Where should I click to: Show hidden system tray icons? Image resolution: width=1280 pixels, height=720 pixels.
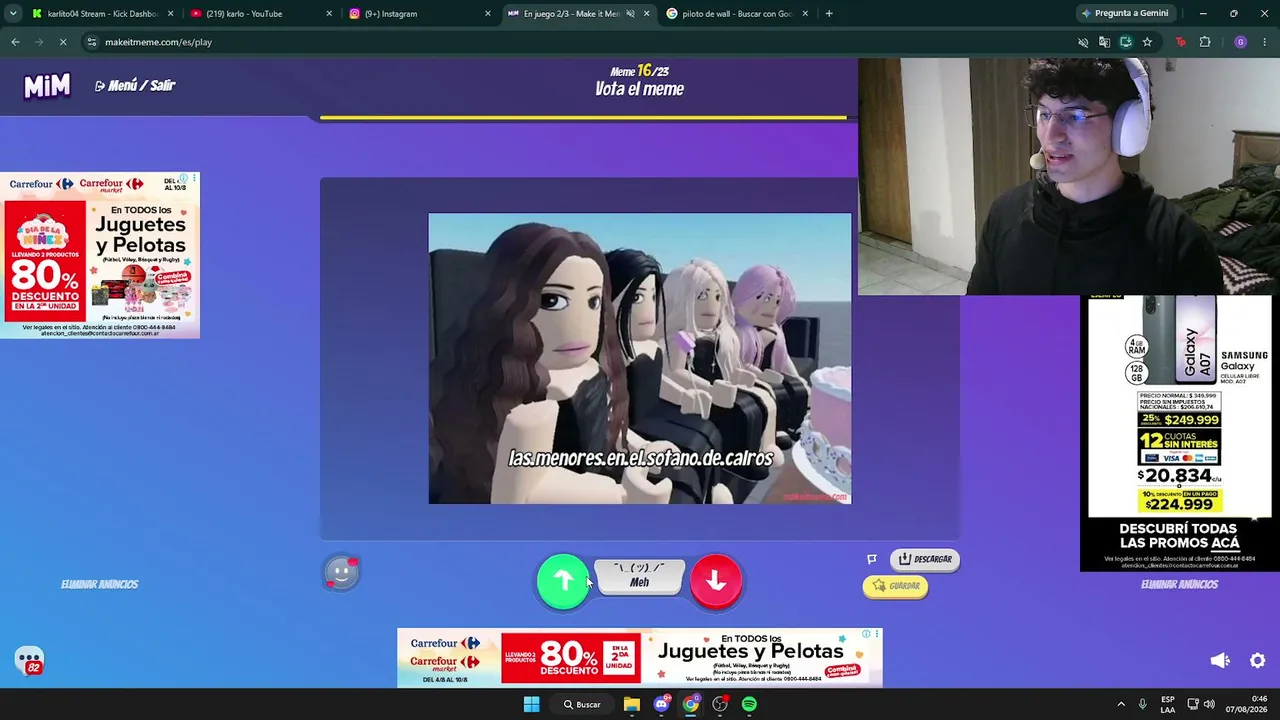tap(1121, 704)
